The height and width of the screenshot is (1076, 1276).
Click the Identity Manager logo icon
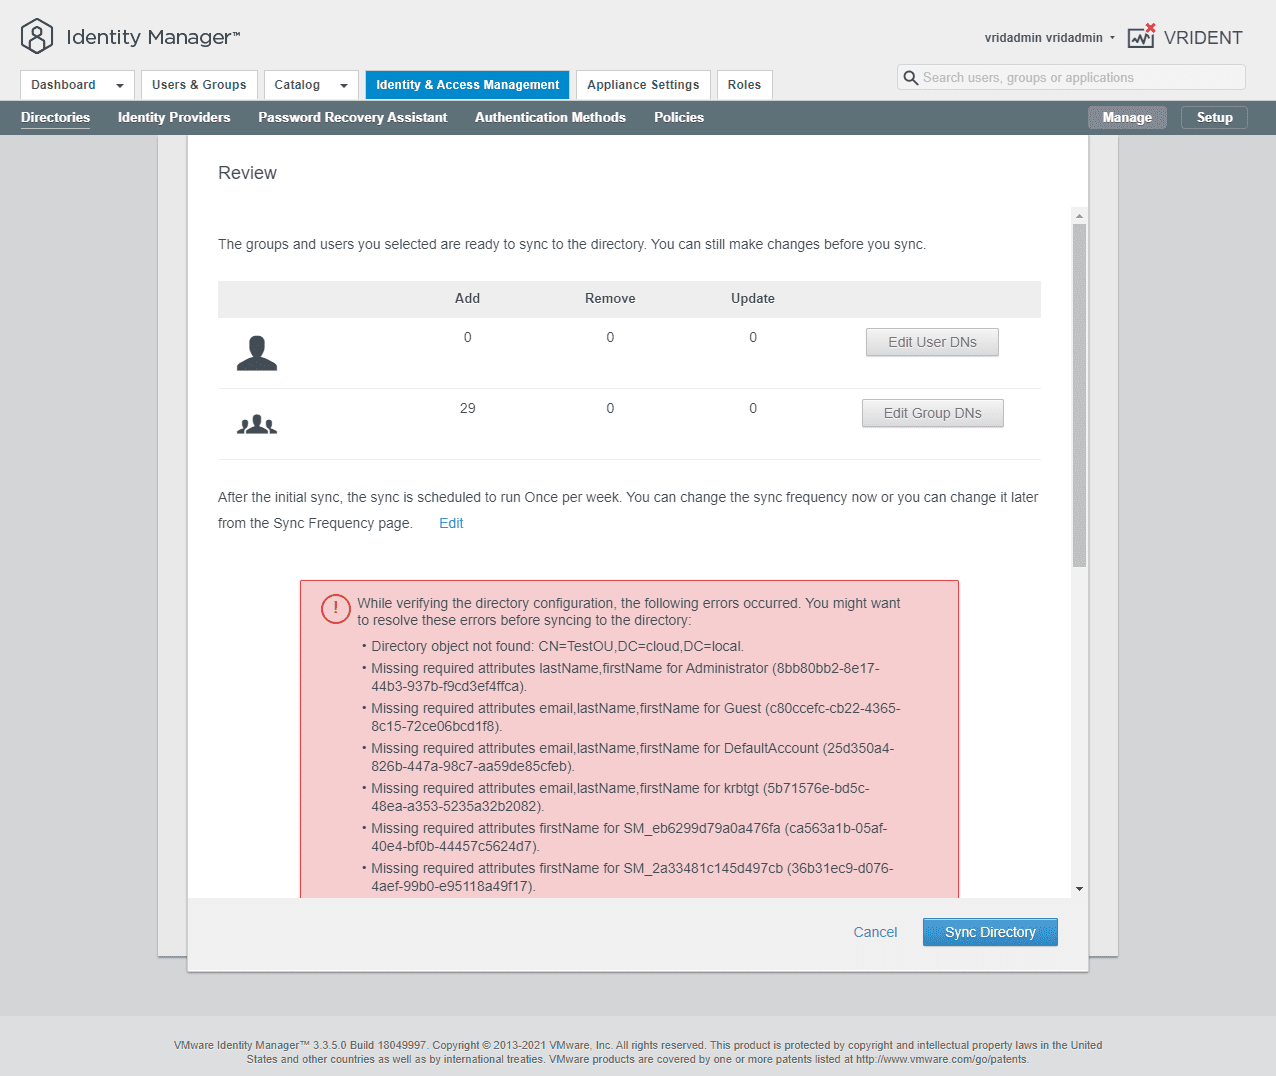(37, 37)
